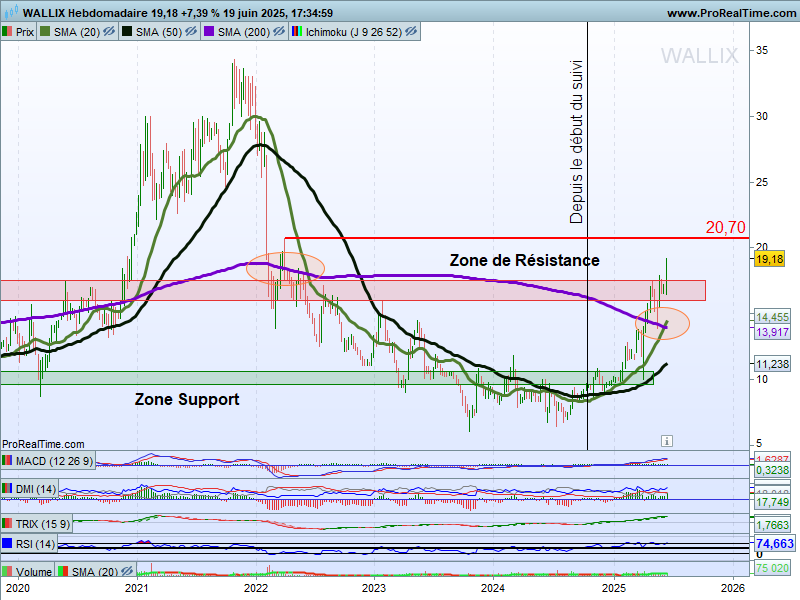Select the green support zone rectangle

327,378
